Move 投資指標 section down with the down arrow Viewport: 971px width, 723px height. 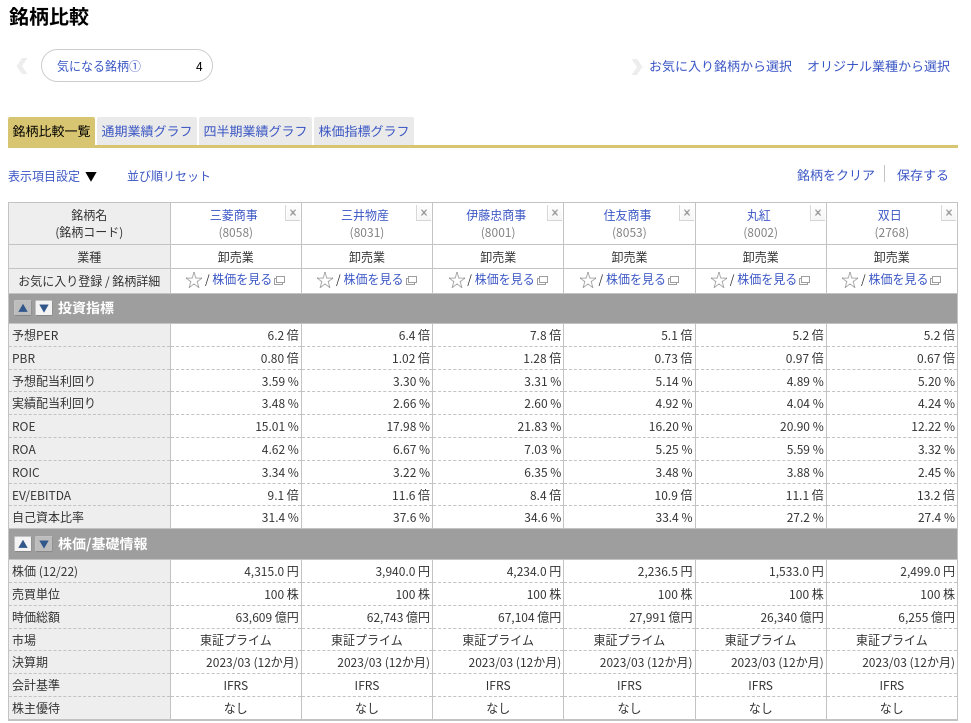pos(43,308)
